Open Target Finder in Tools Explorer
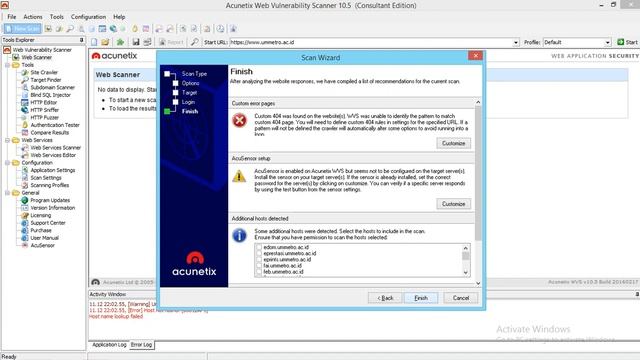 (x=45, y=80)
